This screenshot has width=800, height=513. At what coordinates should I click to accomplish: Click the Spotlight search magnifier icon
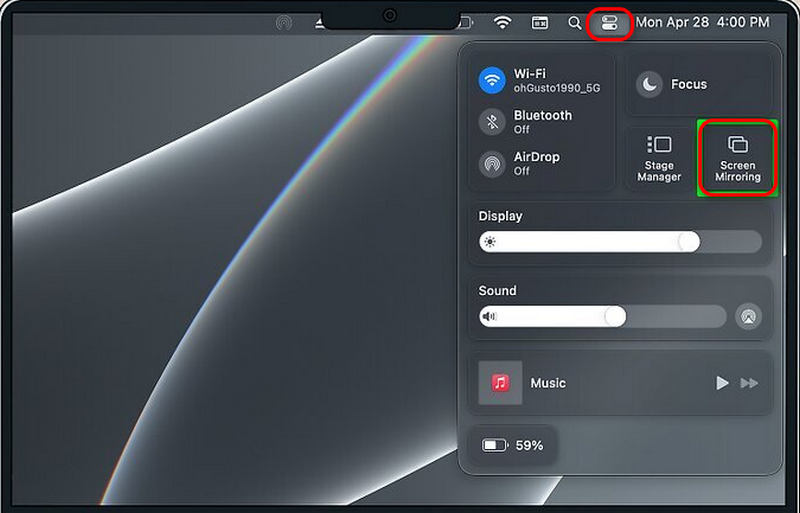574,22
